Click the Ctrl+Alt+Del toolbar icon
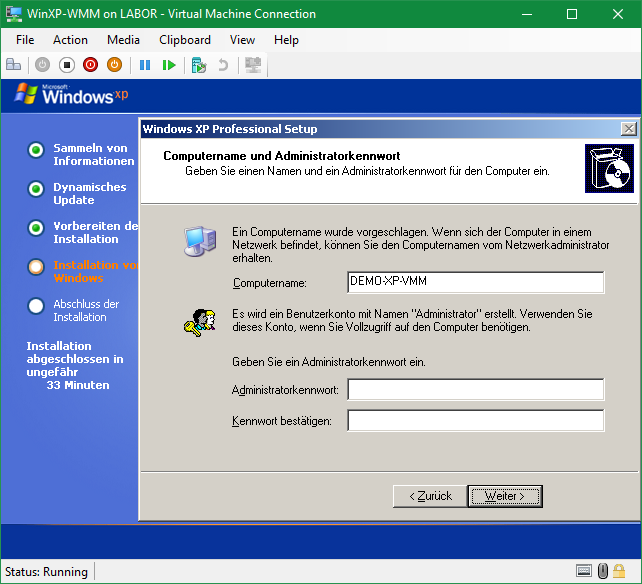 (14, 65)
